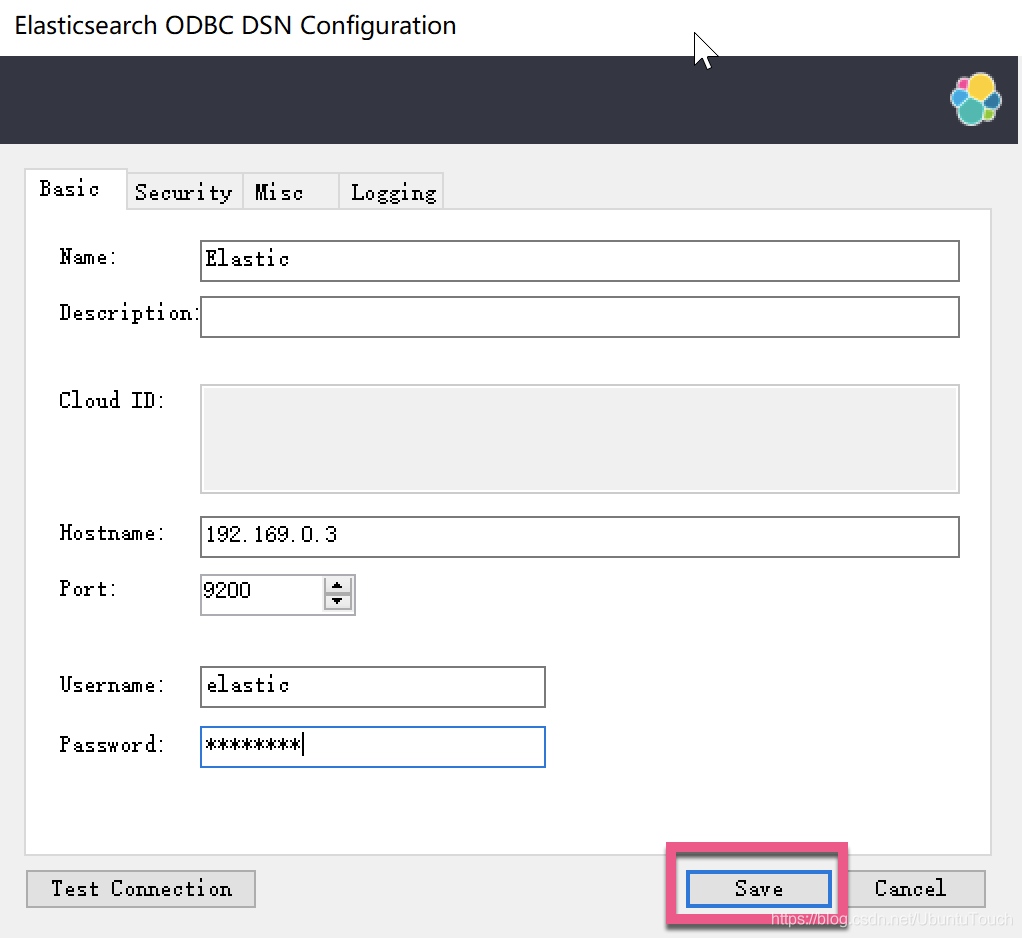Click into the Description text box
This screenshot has height=938, width=1022.
579,316
